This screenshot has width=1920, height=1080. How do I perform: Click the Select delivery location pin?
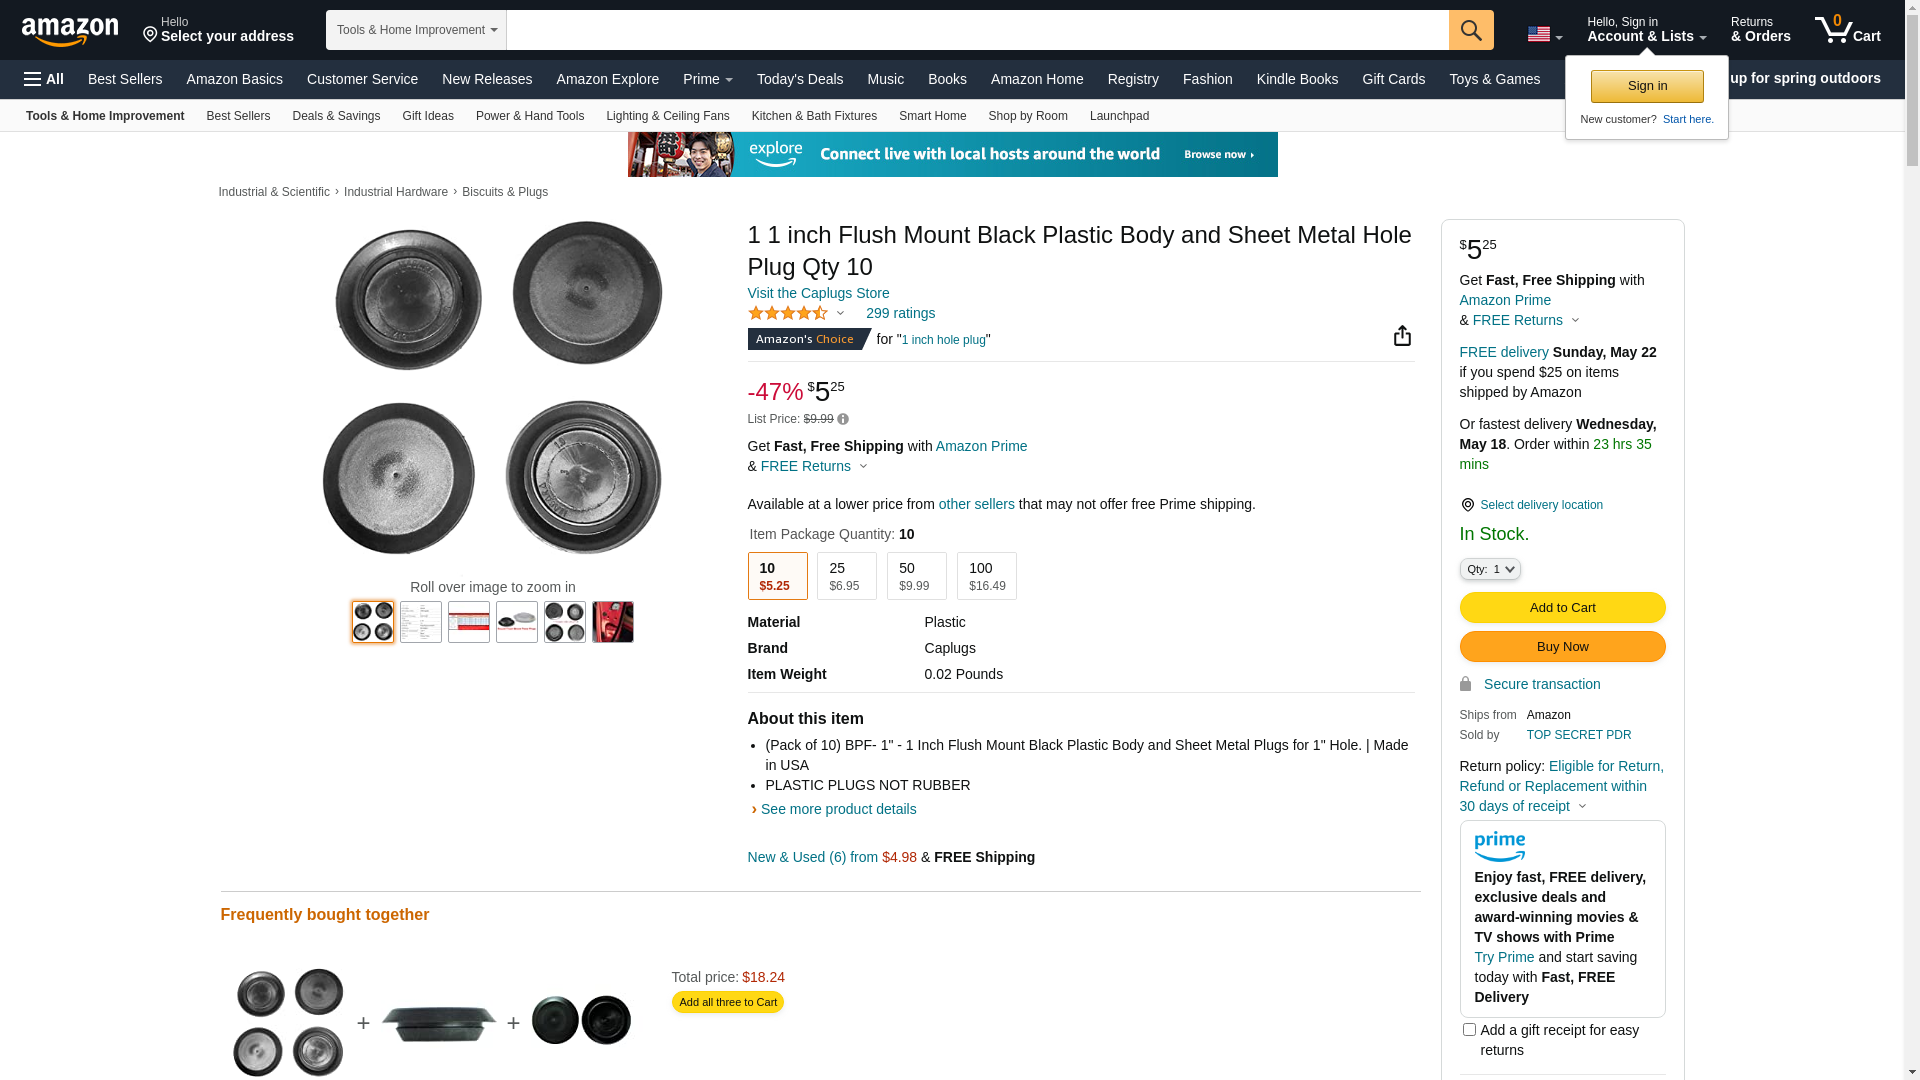pyautogui.click(x=1467, y=505)
